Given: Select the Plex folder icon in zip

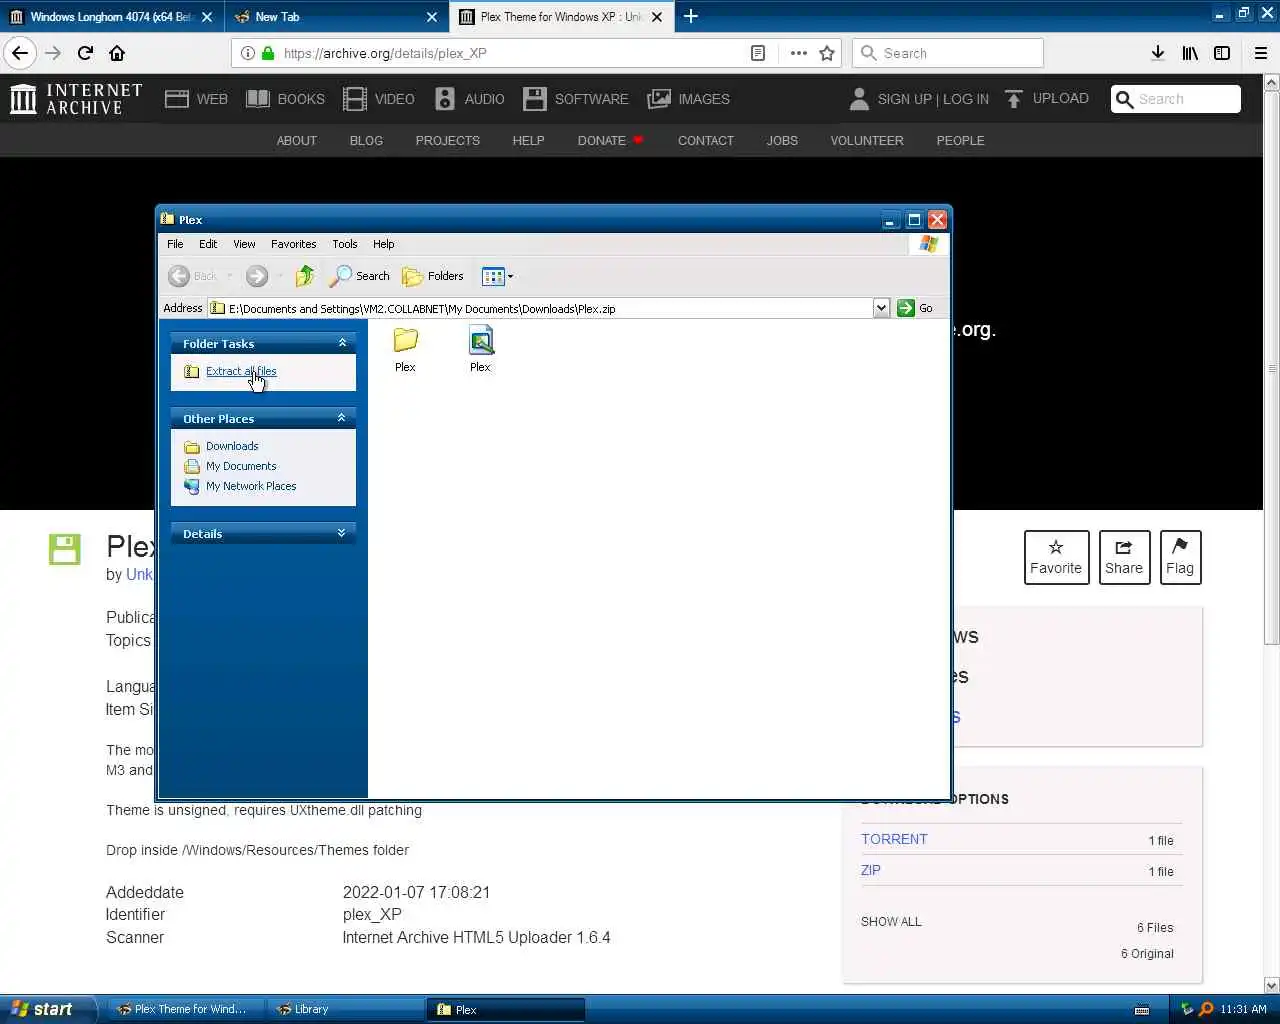Looking at the screenshot, I should (405, 349).
